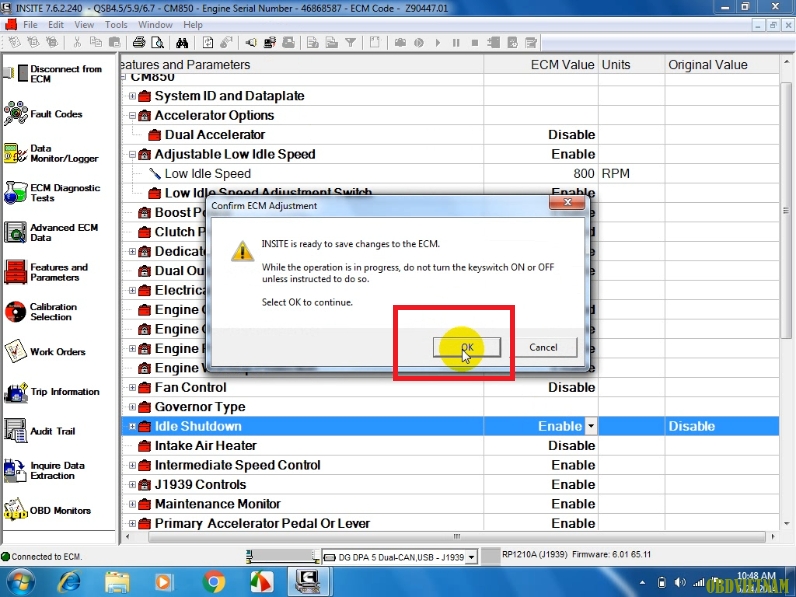Click OK in Confirm ECM Adjustment dialog
The width and height of the screenshot is (796, 597).
click(x=467, y=347)
